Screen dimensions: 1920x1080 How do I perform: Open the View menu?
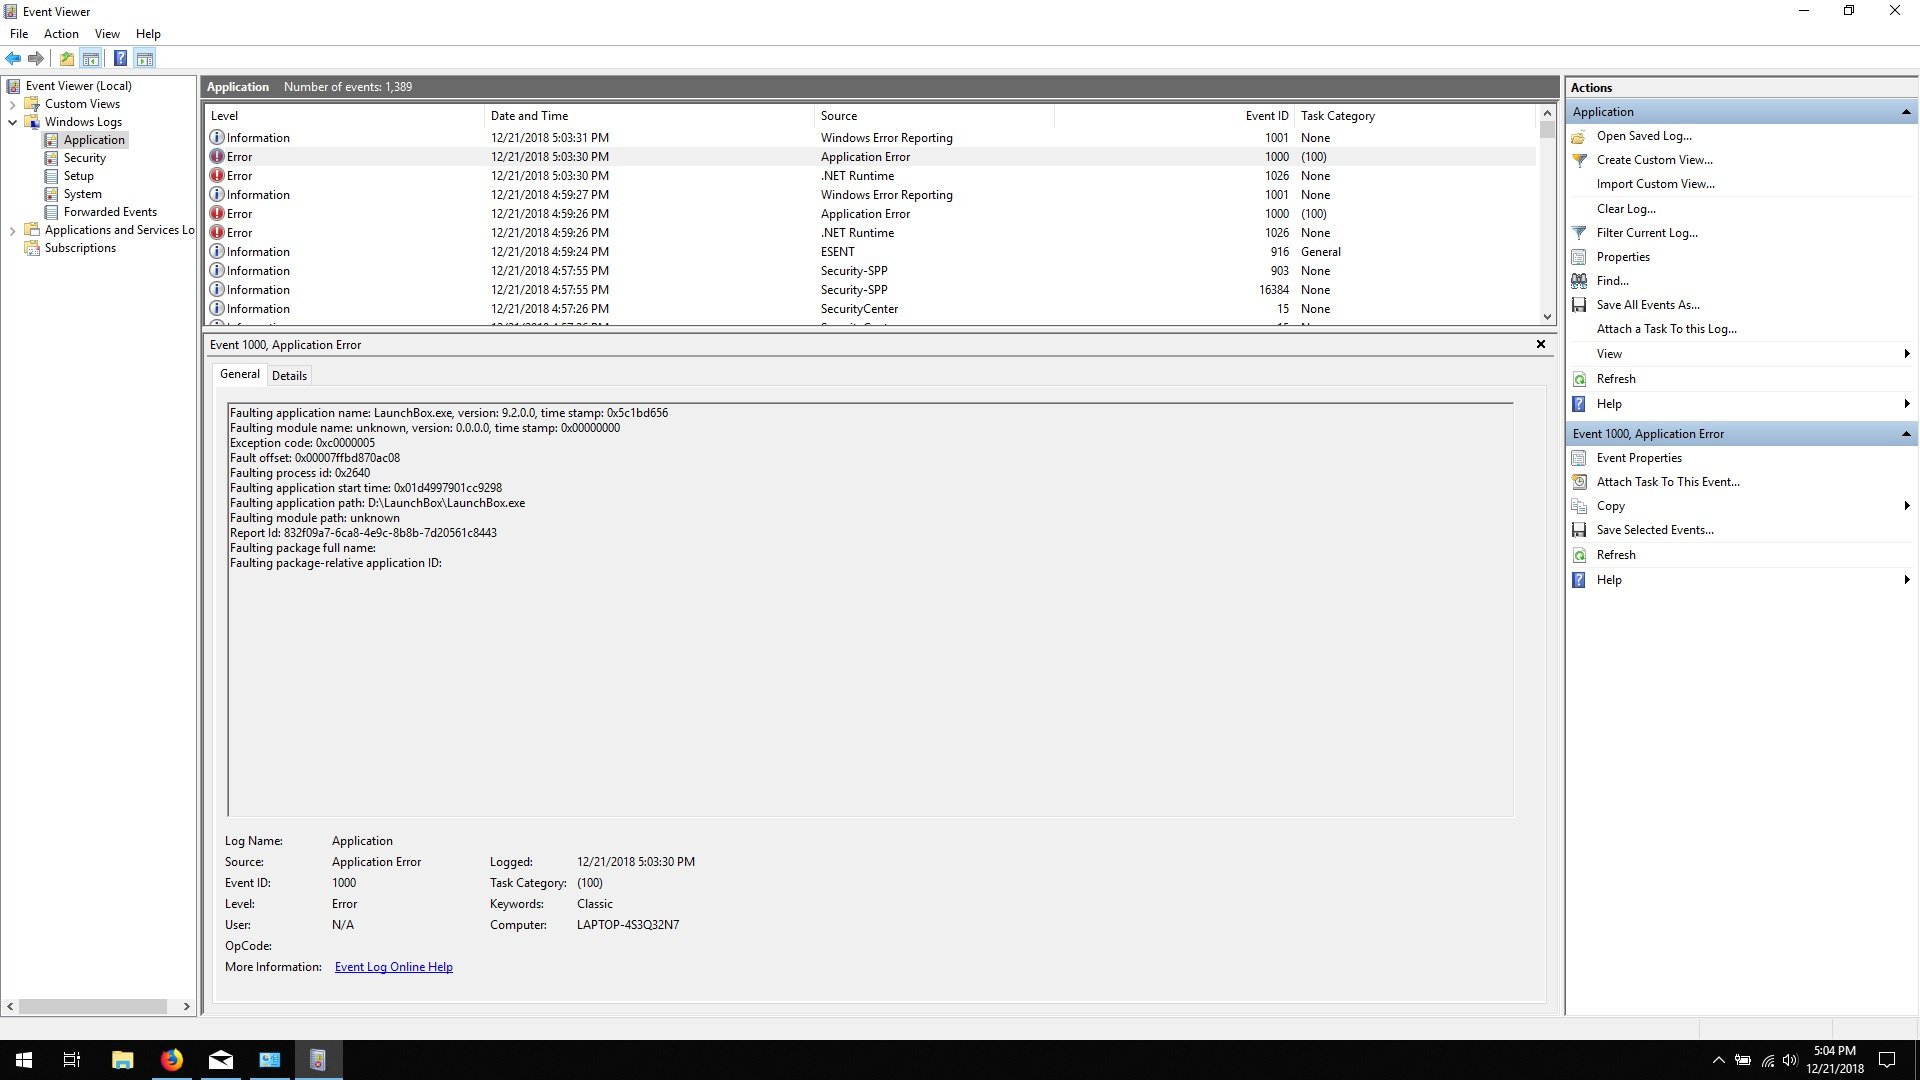(107, 34)
